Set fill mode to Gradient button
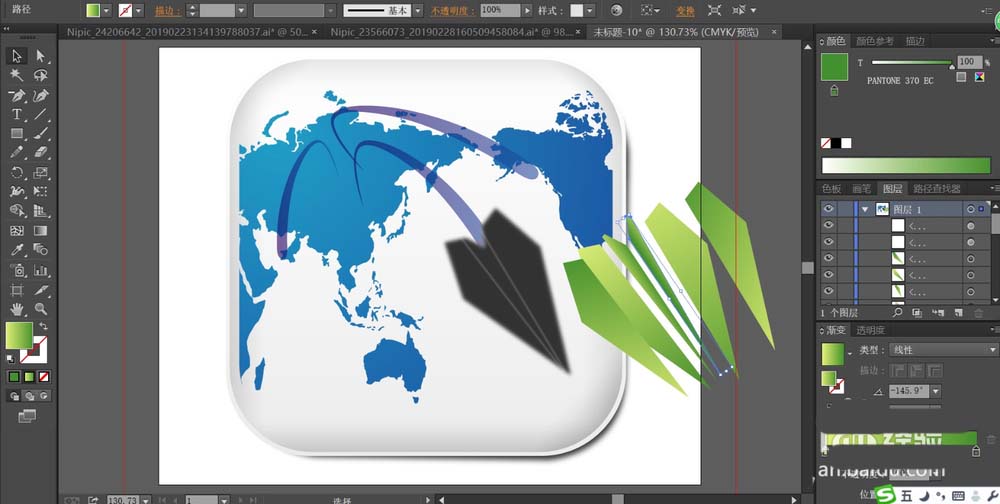 (29, 377)
